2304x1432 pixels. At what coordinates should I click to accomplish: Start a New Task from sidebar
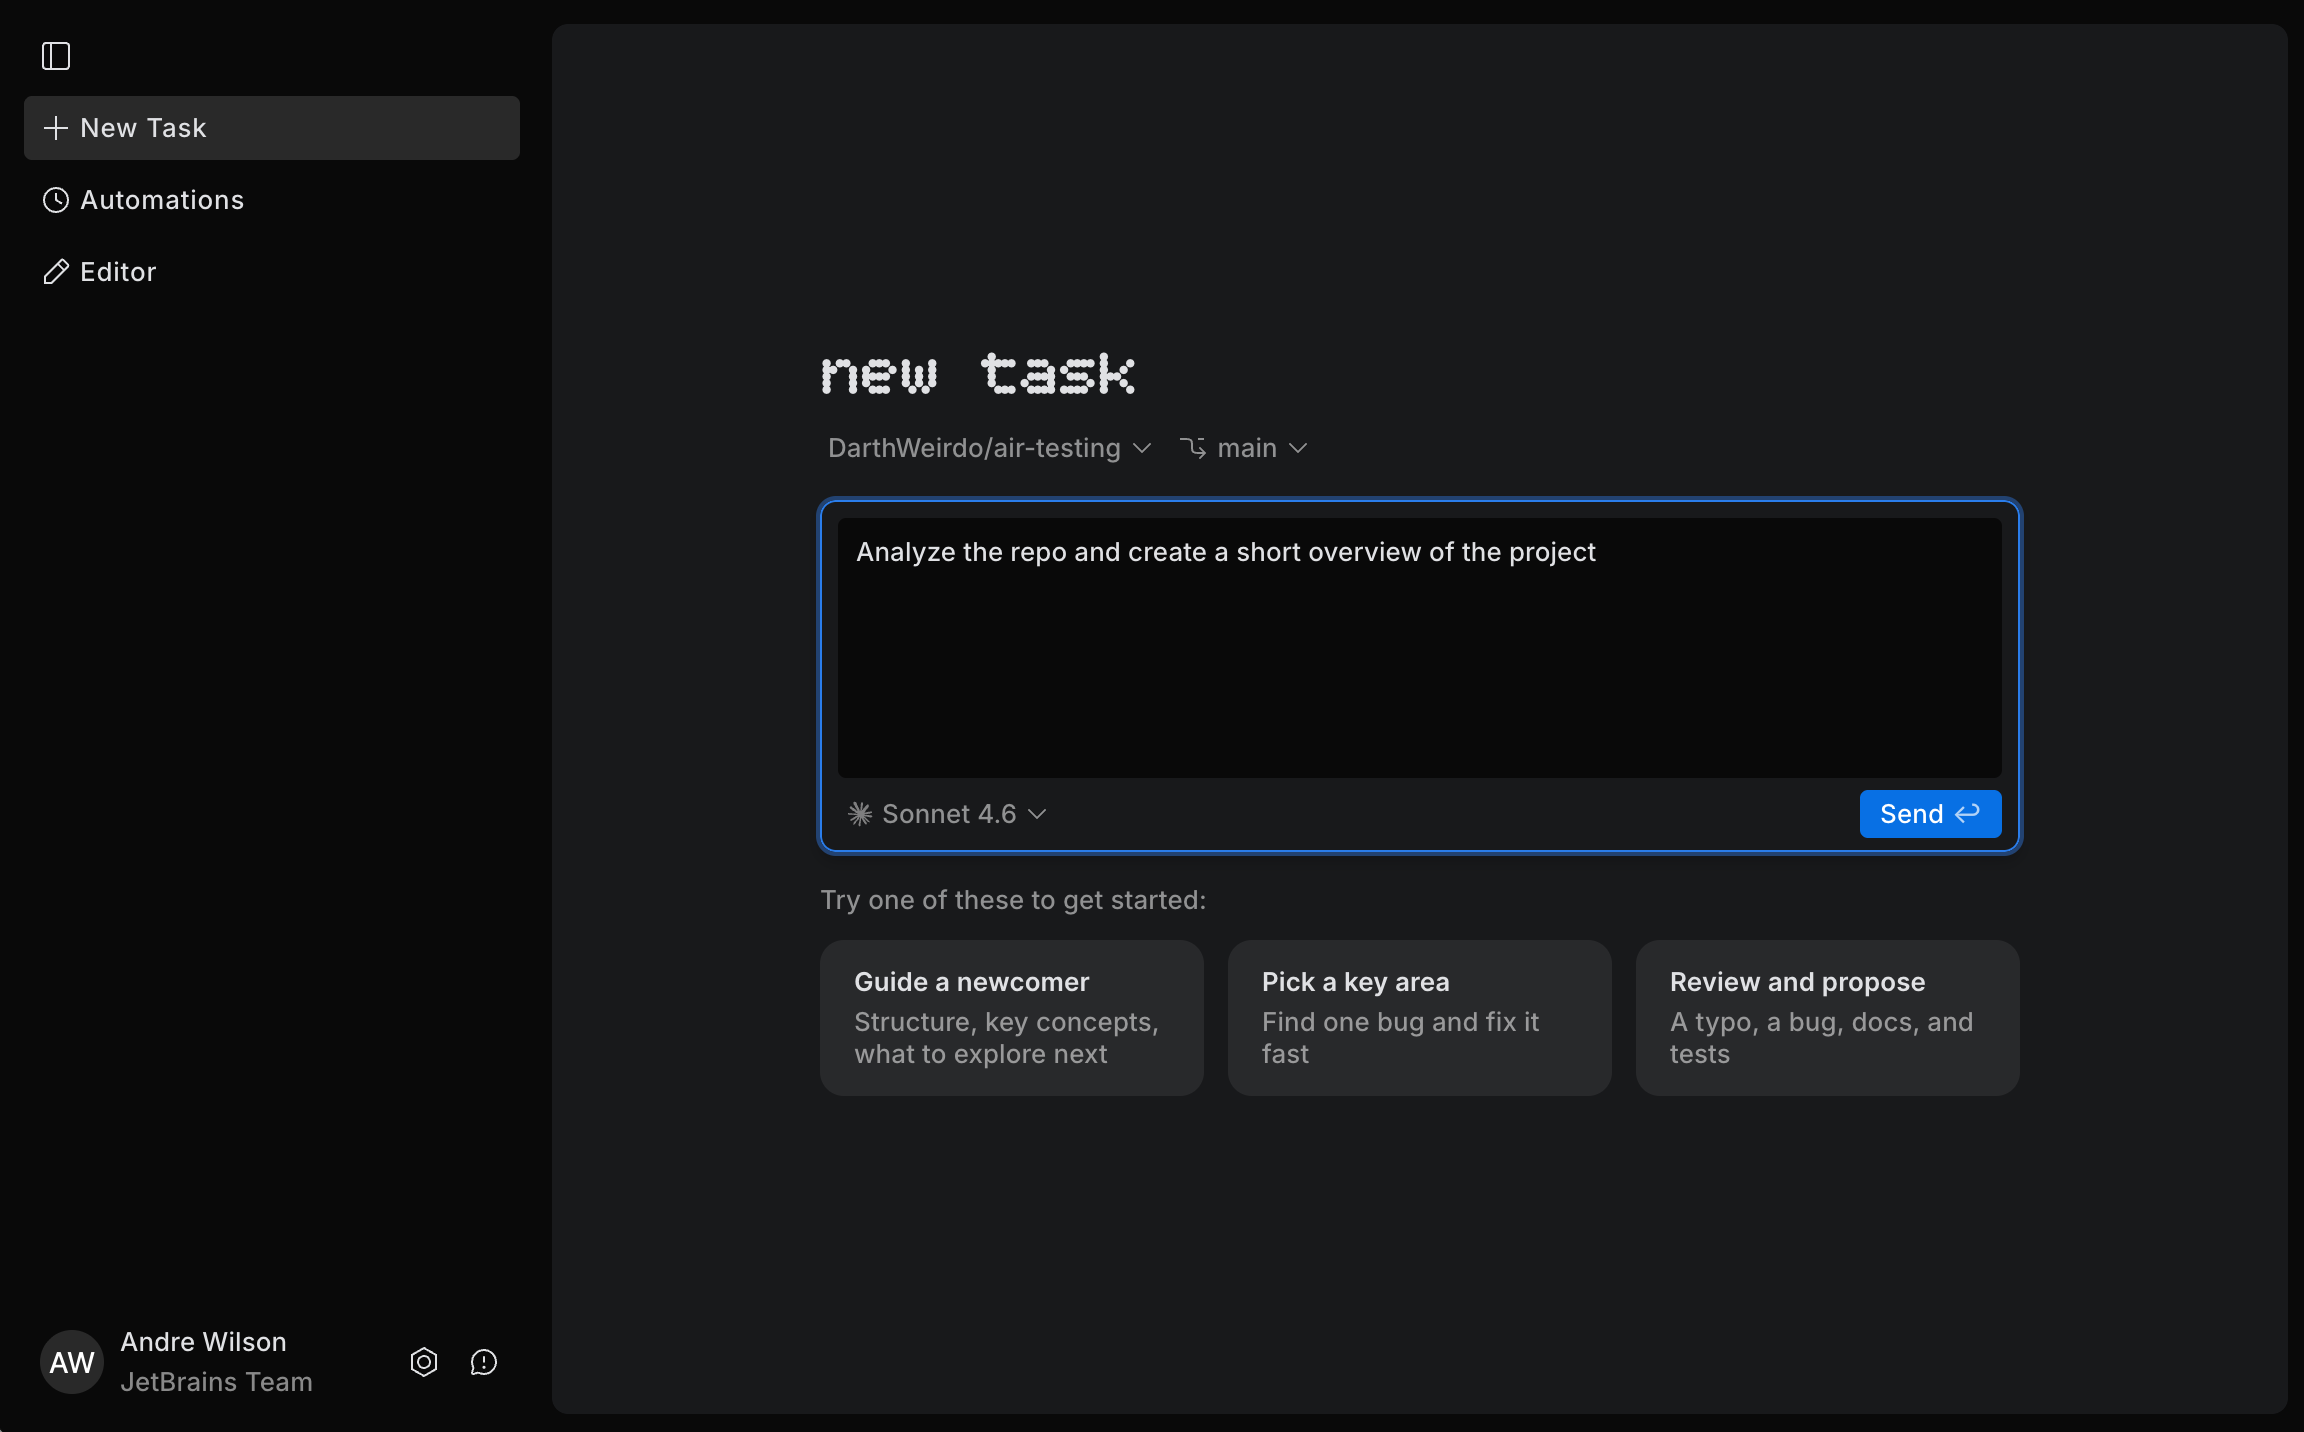(x=272, y=128)
